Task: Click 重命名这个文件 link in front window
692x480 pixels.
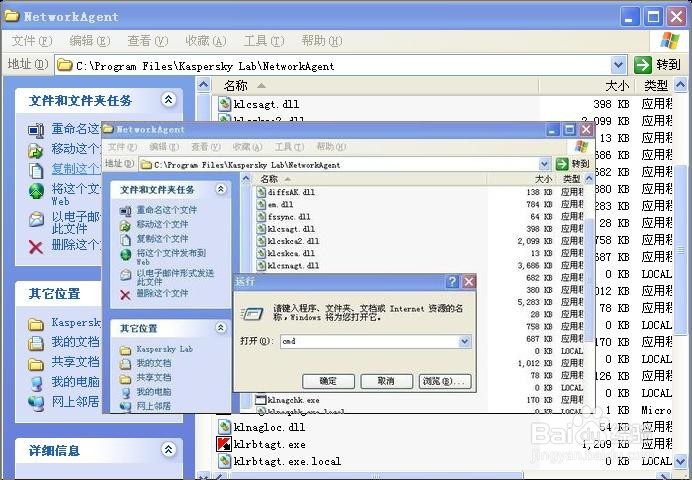Action: (x=167, y=210)
